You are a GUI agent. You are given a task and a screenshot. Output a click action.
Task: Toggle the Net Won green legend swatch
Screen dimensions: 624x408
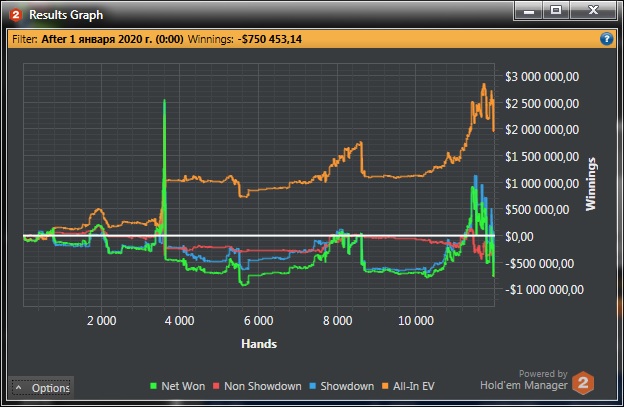click(153, 386)
